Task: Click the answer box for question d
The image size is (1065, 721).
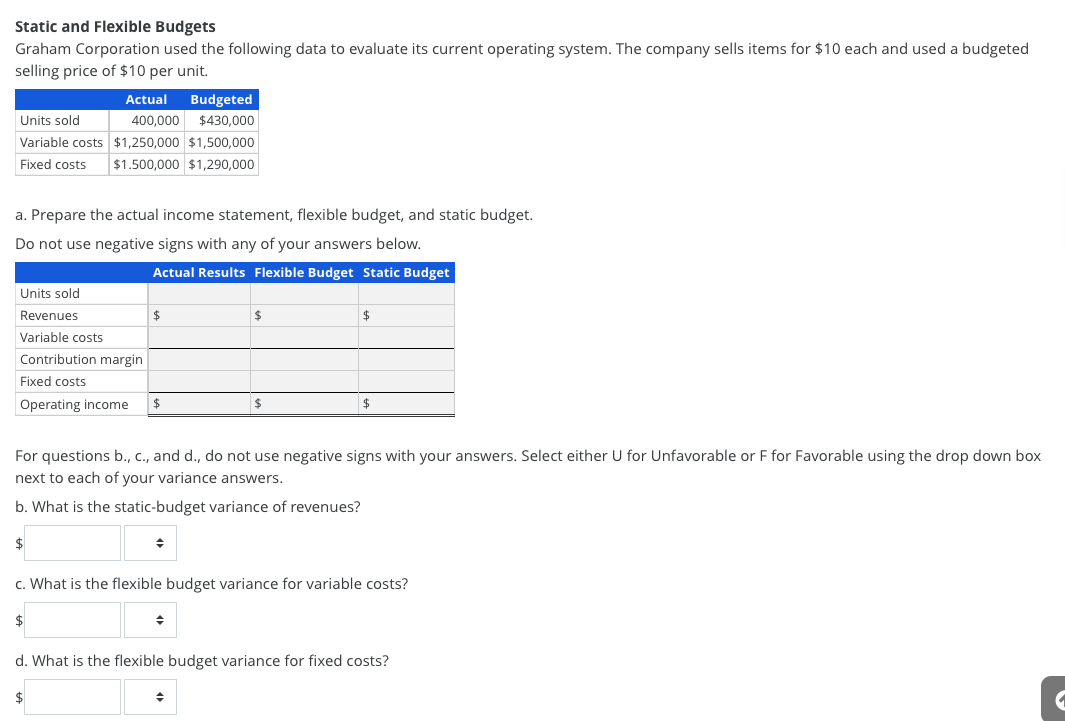Action: click(x=72, y=696)
